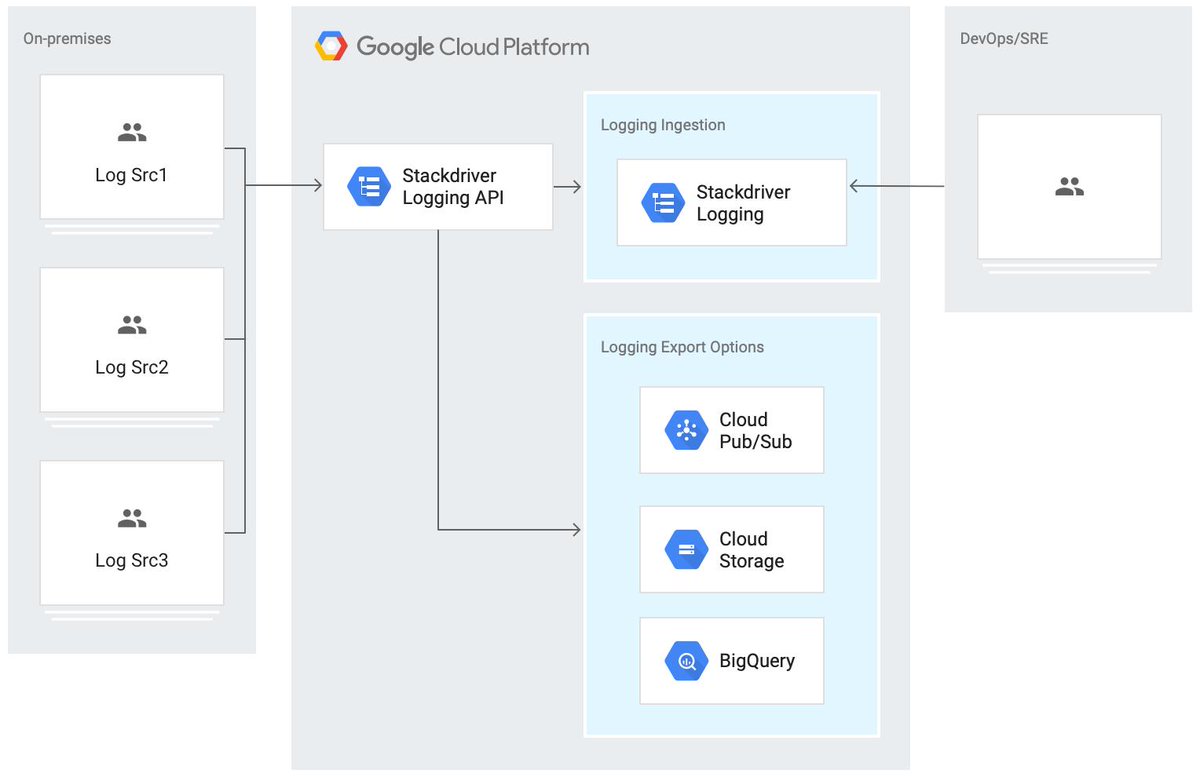Select the Cloud Pub/Sub icon

[686, 430]
